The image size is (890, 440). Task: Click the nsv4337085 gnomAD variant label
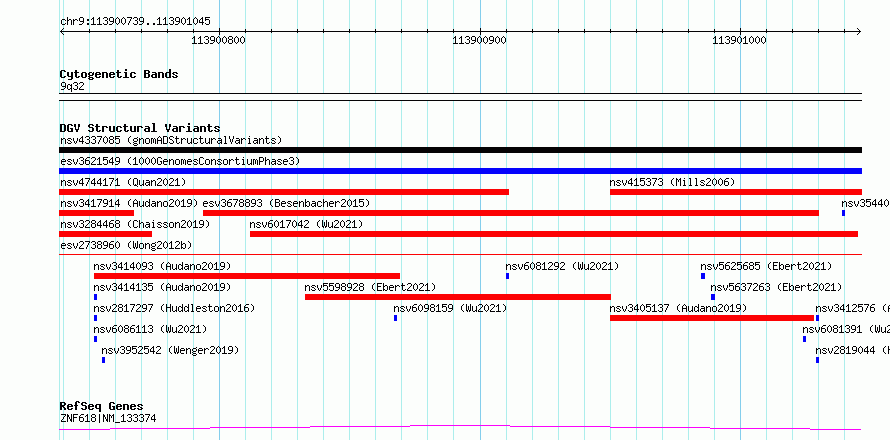click(x=171, y=140)
